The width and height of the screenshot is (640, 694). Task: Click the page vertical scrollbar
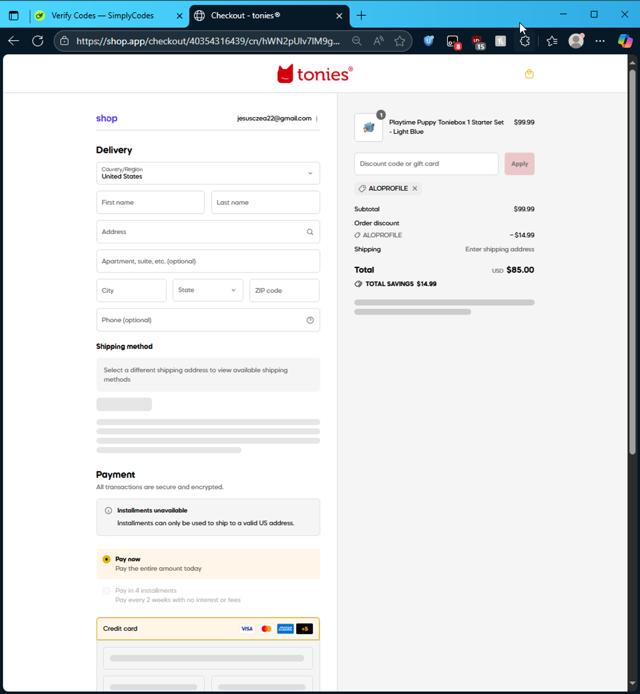pos(632,261)
